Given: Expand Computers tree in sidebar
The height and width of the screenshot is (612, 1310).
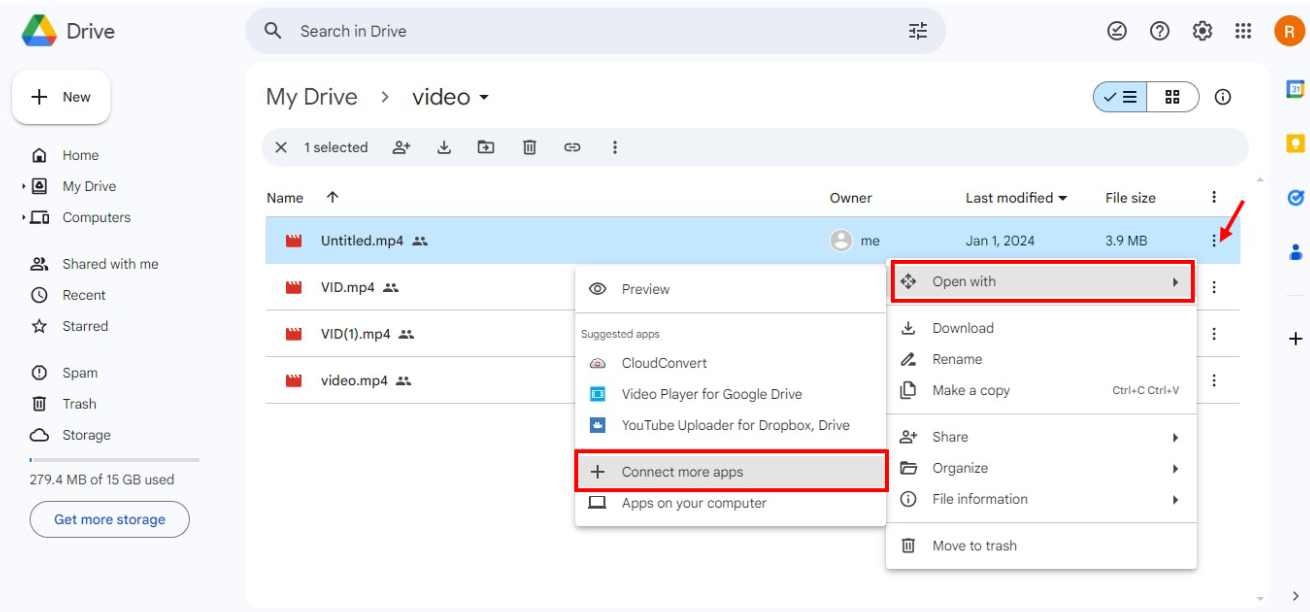Looking at the screenshot, I should click(24, 217).
